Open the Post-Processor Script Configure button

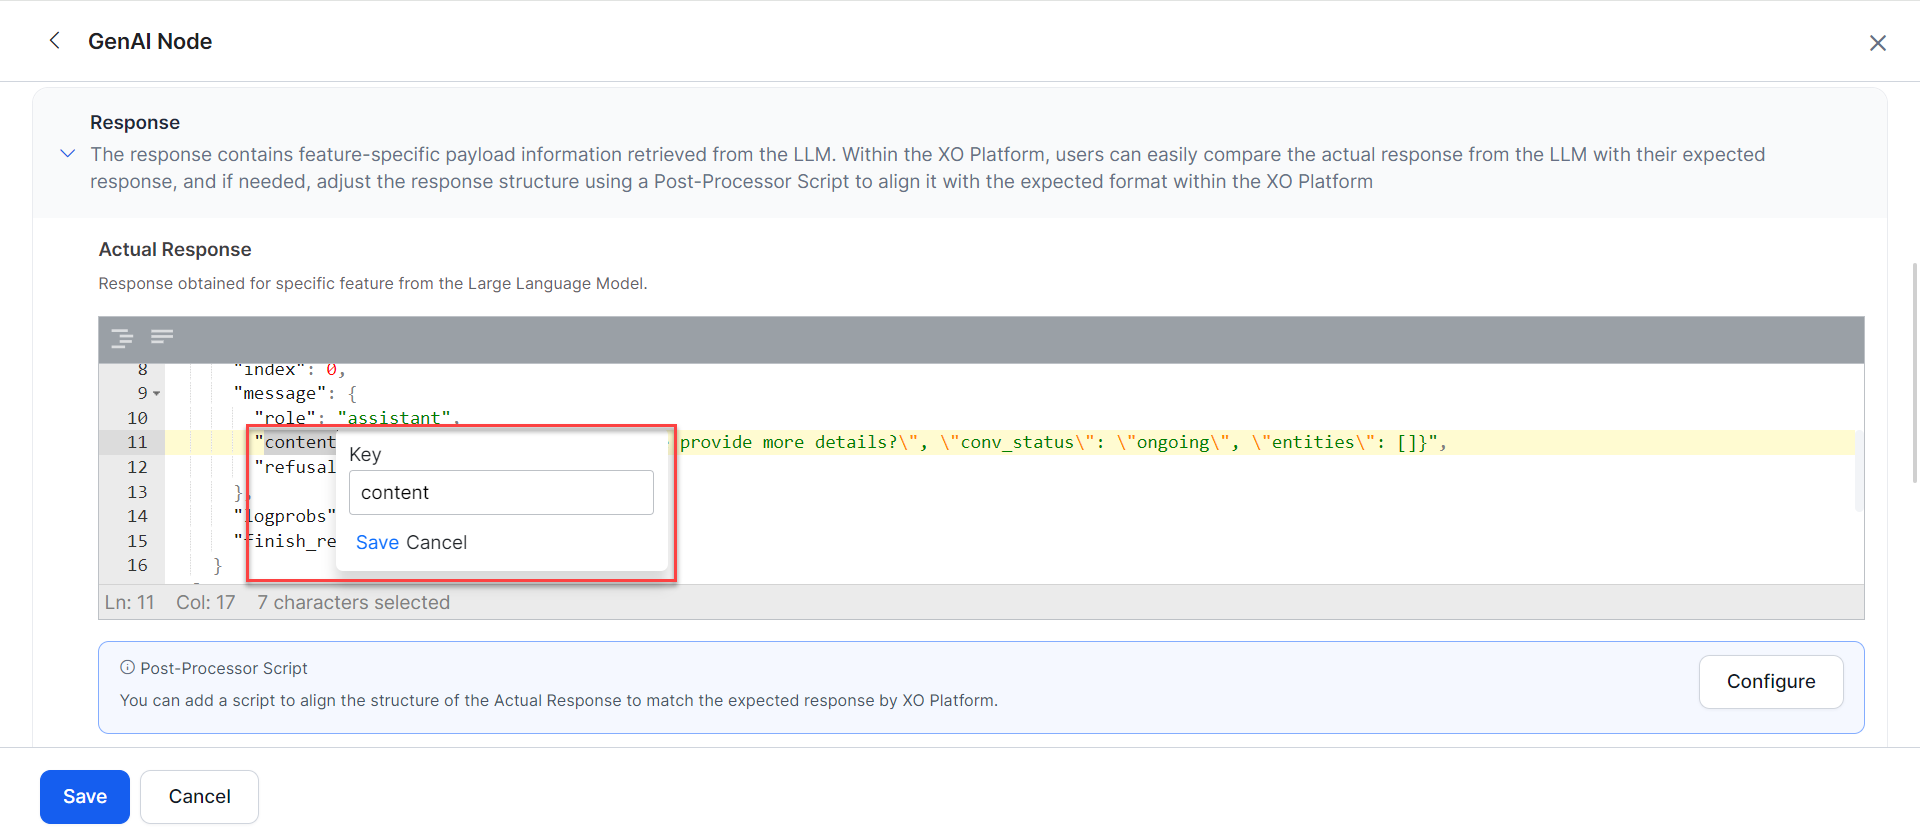(1770, 682)
